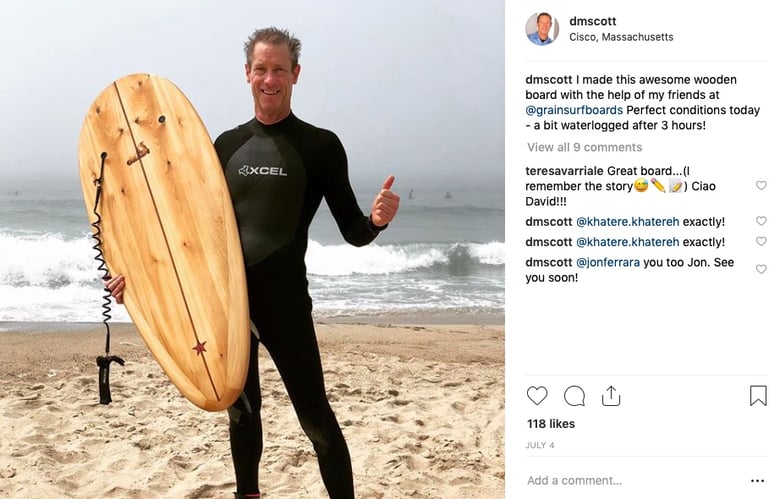The height and width of the screenshot is (499, 780).
Task: Open the @grainsurfboards mention link
Action: point(574,110)
